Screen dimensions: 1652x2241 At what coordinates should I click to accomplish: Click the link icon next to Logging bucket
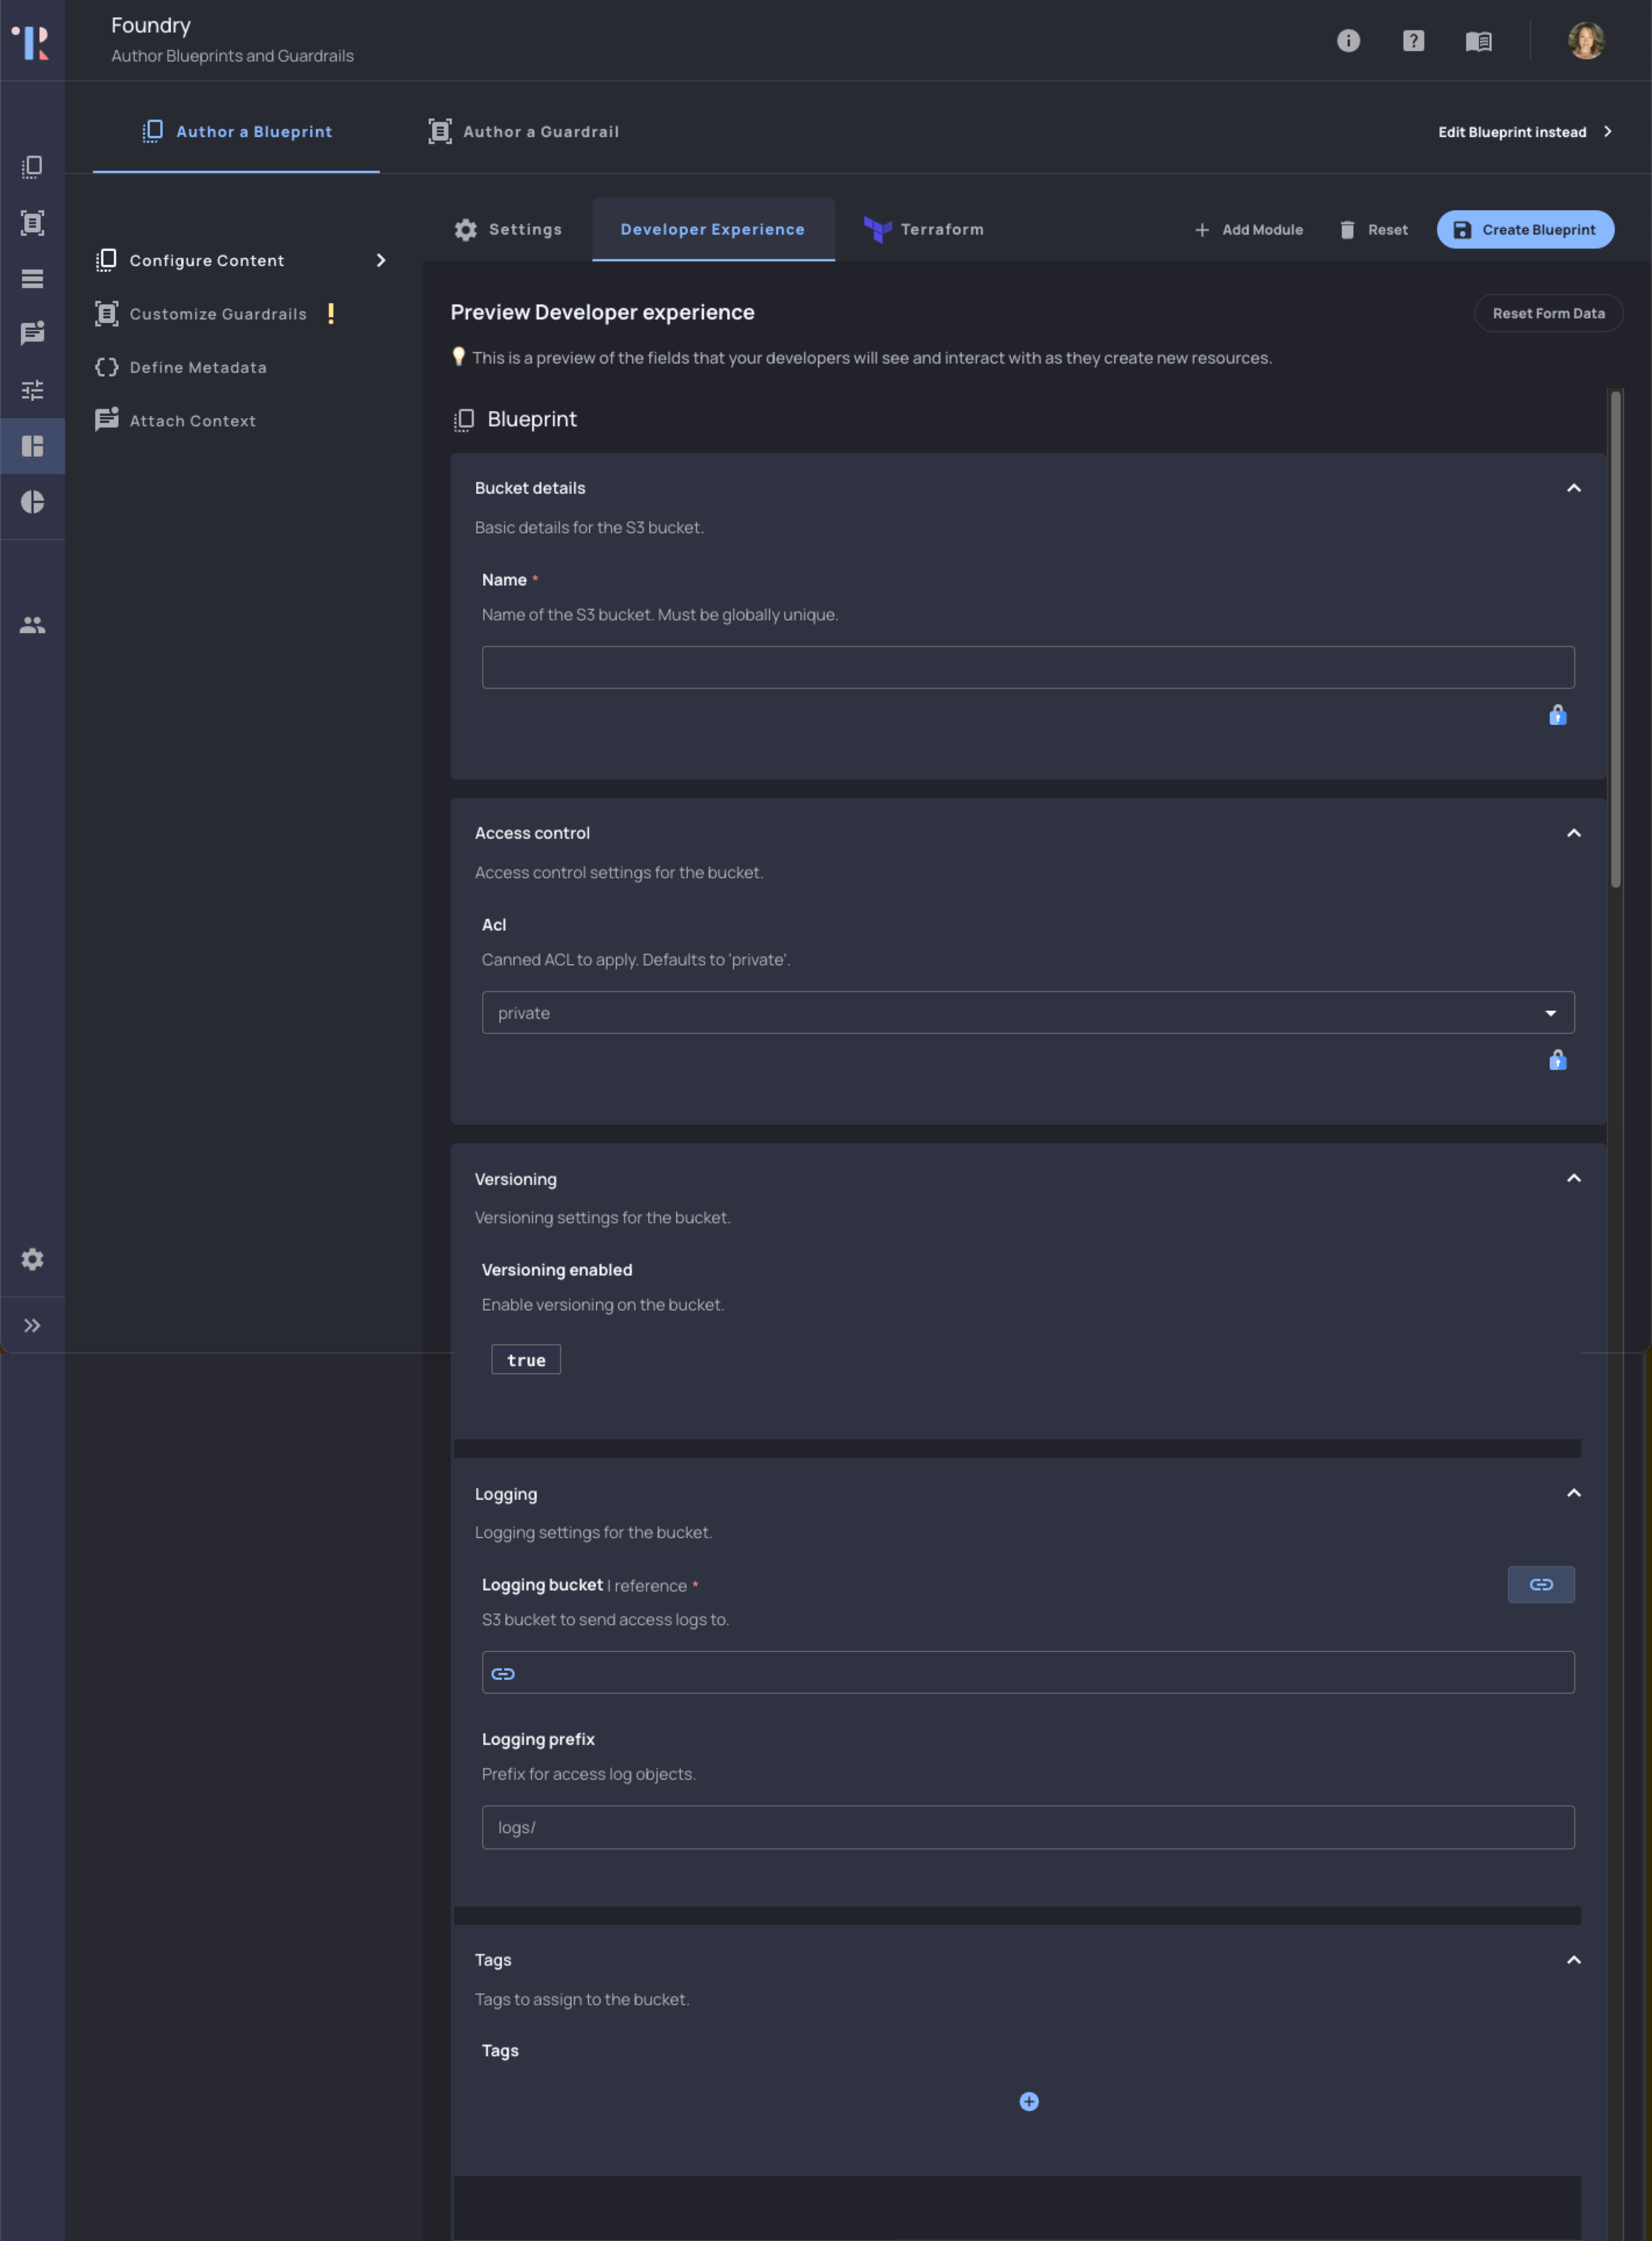tap(1540, 1584)
